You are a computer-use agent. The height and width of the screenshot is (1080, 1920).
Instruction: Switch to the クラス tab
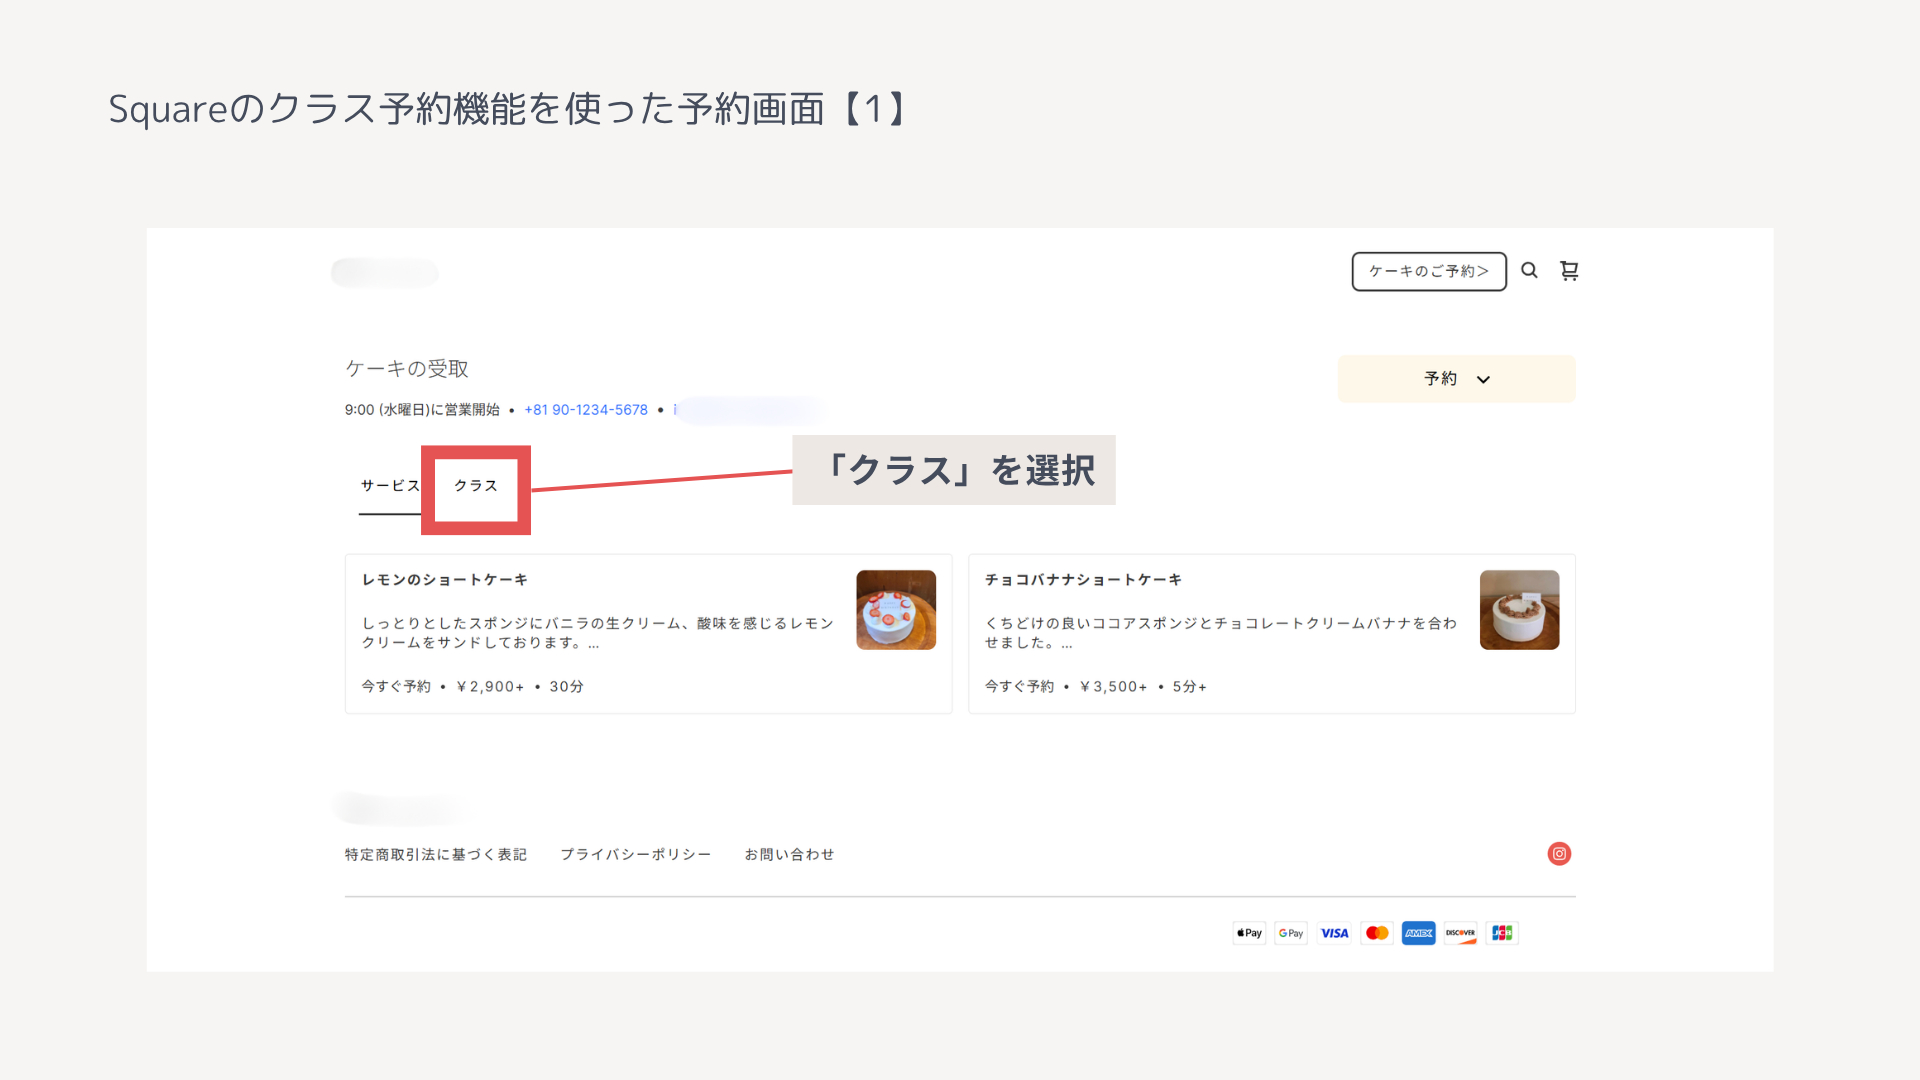(x=476, y=486)
